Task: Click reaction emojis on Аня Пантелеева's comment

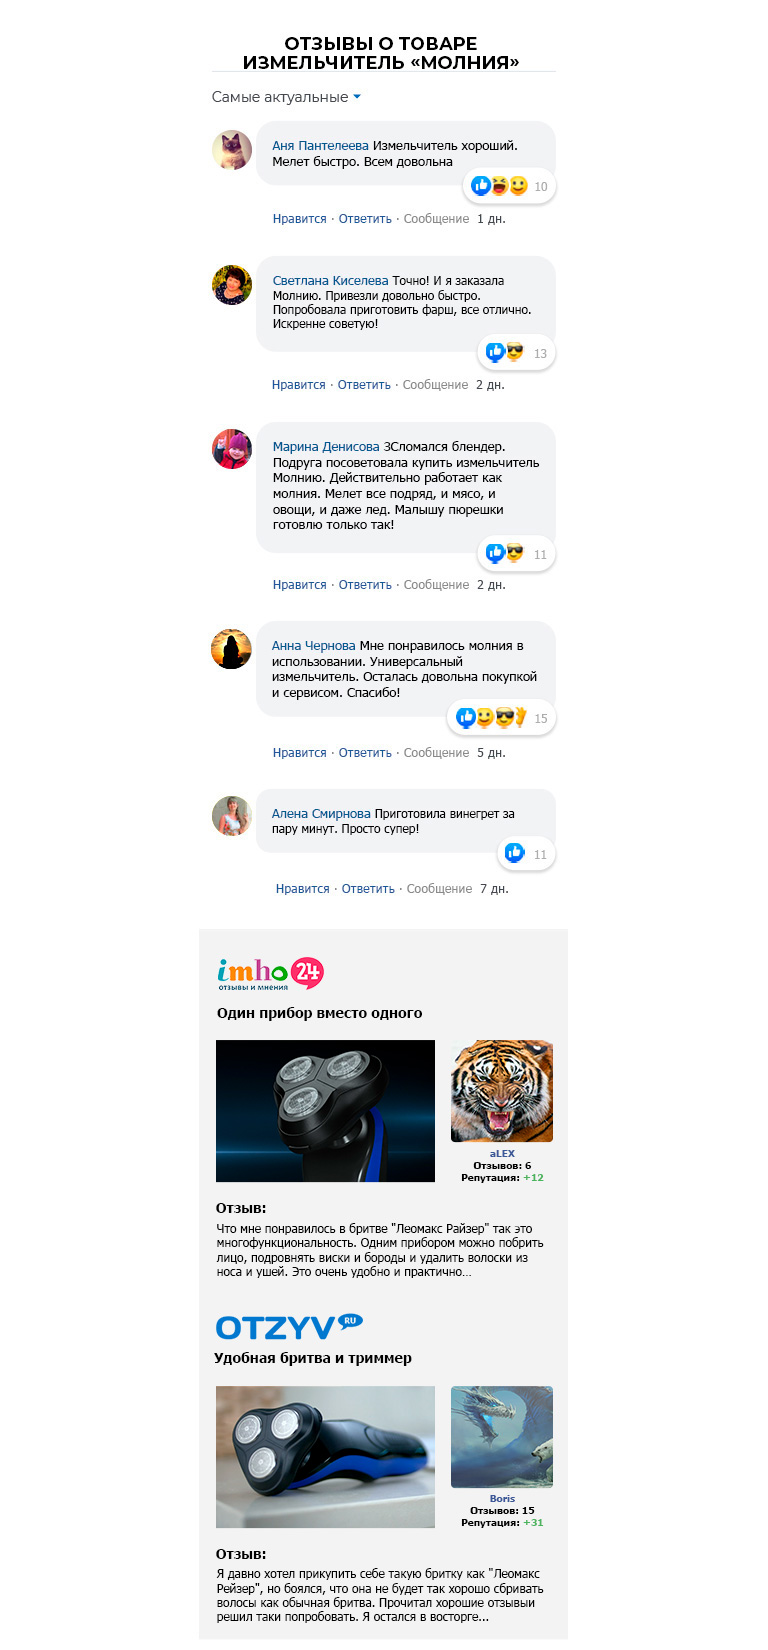Action: pyautogui.click(x=500, y=186)
